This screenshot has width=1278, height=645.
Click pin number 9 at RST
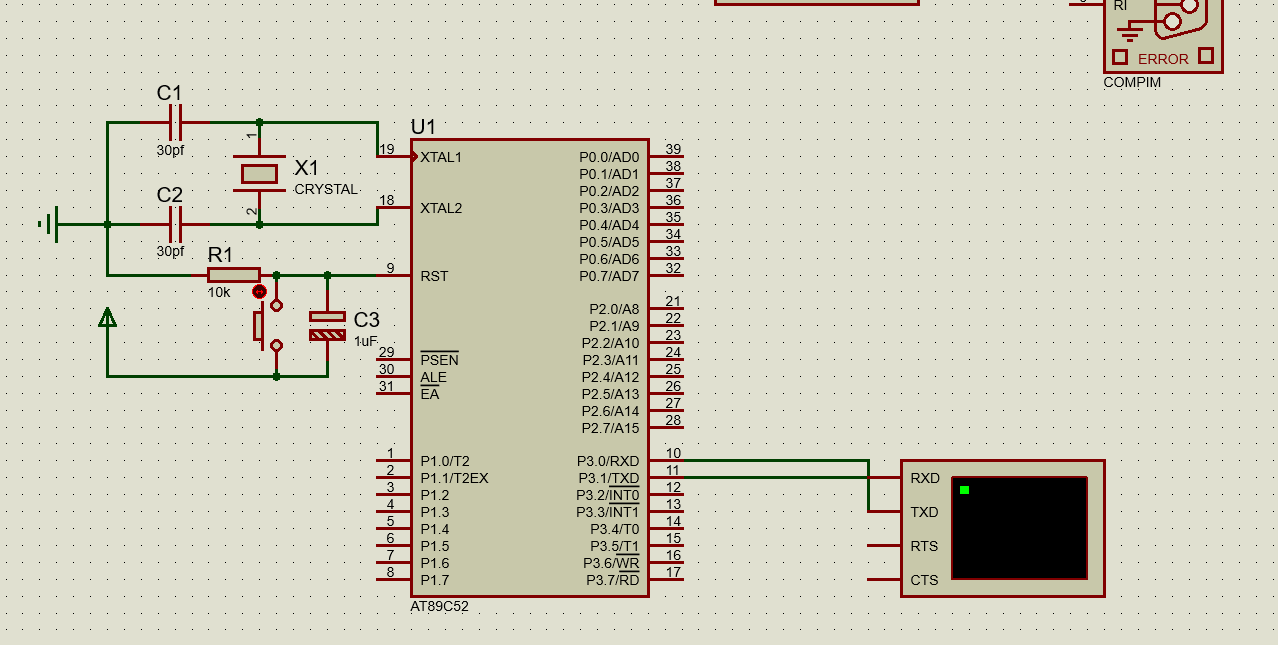(x=390, y=268)
